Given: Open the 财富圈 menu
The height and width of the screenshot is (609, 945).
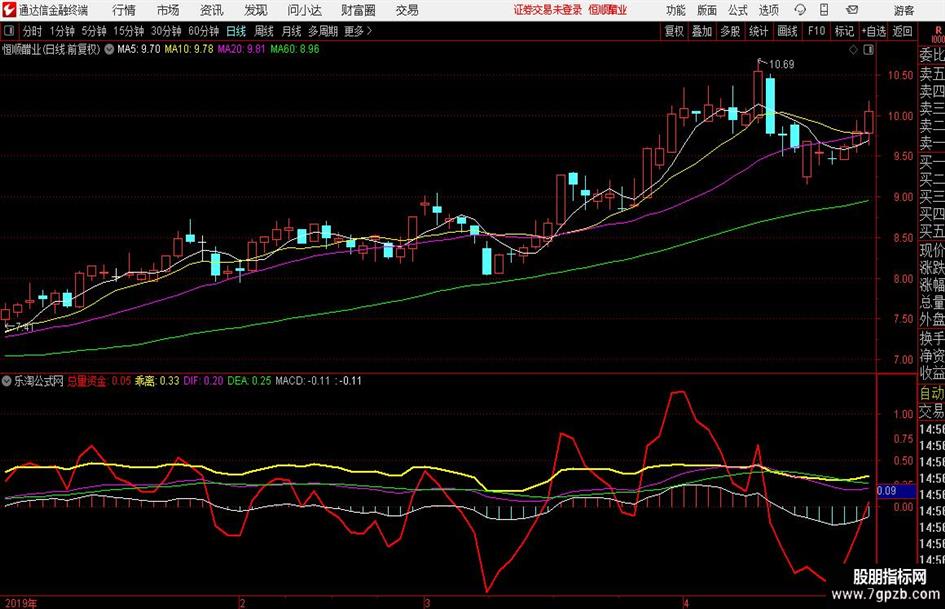Looking at the screenshot, I should point(358,10).
